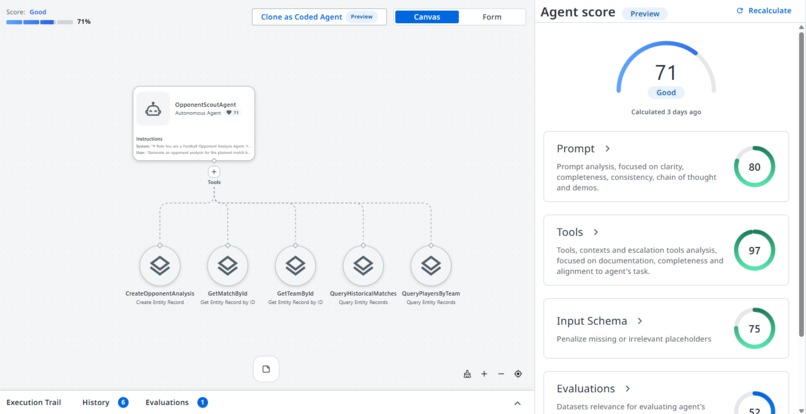This screenshot has height=414, width=806.
Task: Expand the Evaluations section chevron
Action: 628,389
